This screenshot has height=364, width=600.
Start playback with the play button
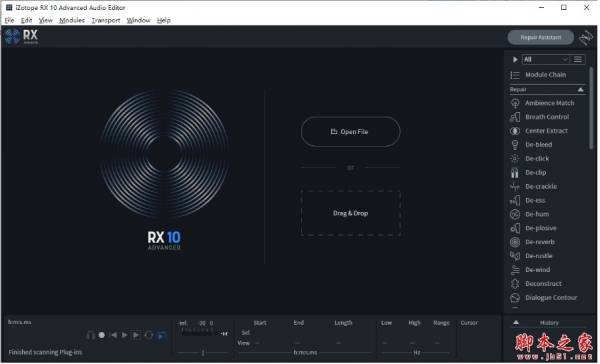124,336
